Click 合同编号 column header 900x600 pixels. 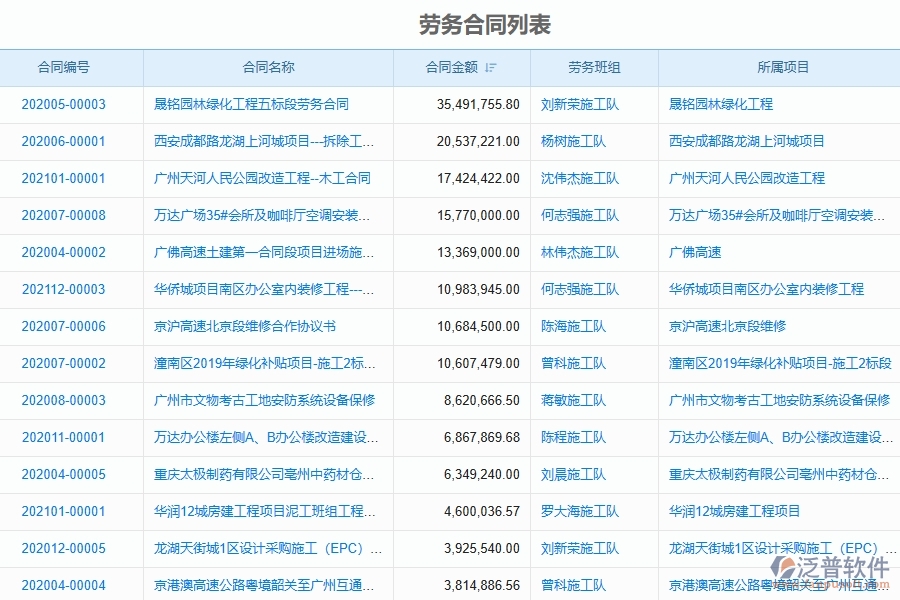pyautogui.click(x=70, y=67)
